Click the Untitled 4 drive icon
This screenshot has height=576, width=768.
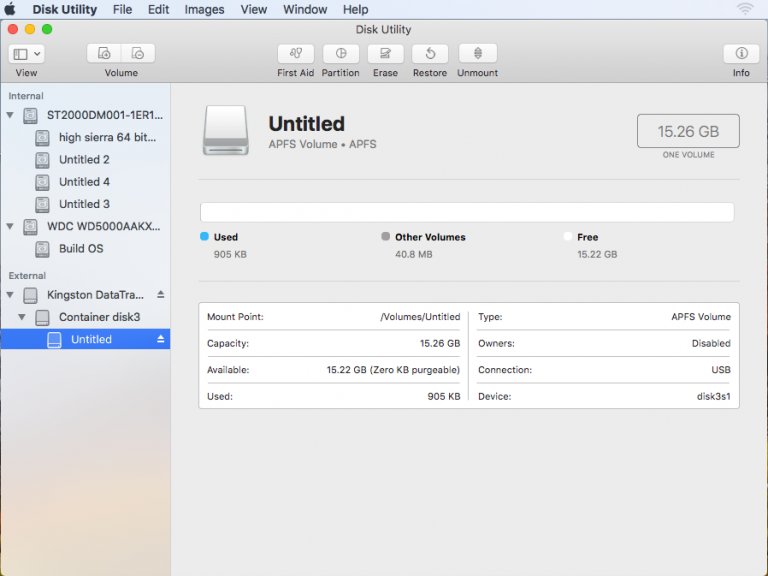click(x=43, y=182)
